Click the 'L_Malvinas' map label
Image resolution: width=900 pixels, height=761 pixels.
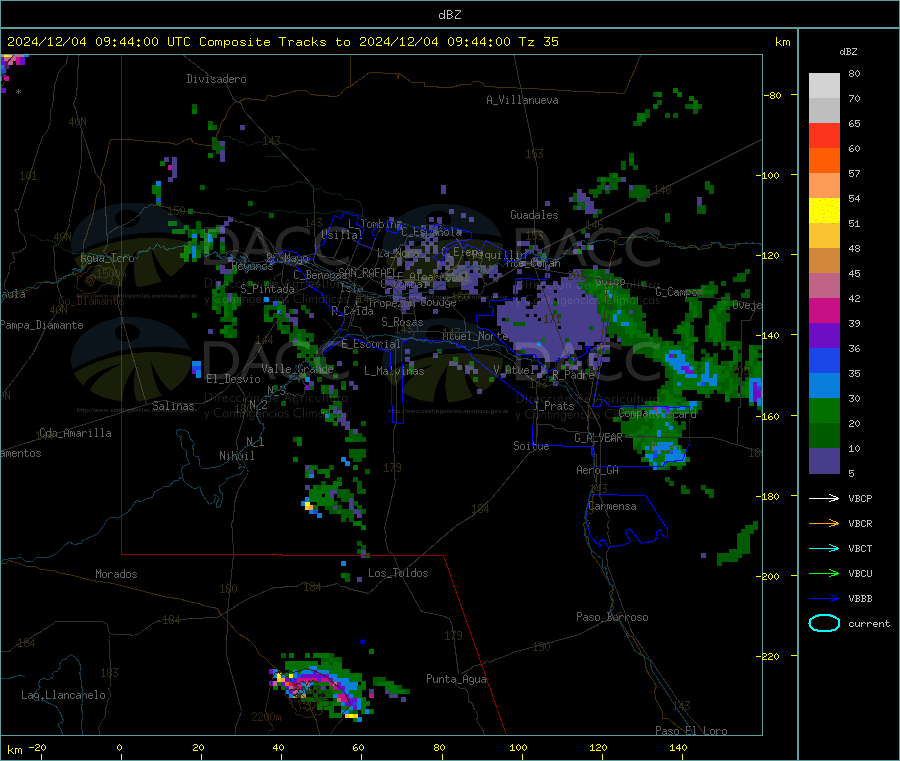click(x=394, y=371)
